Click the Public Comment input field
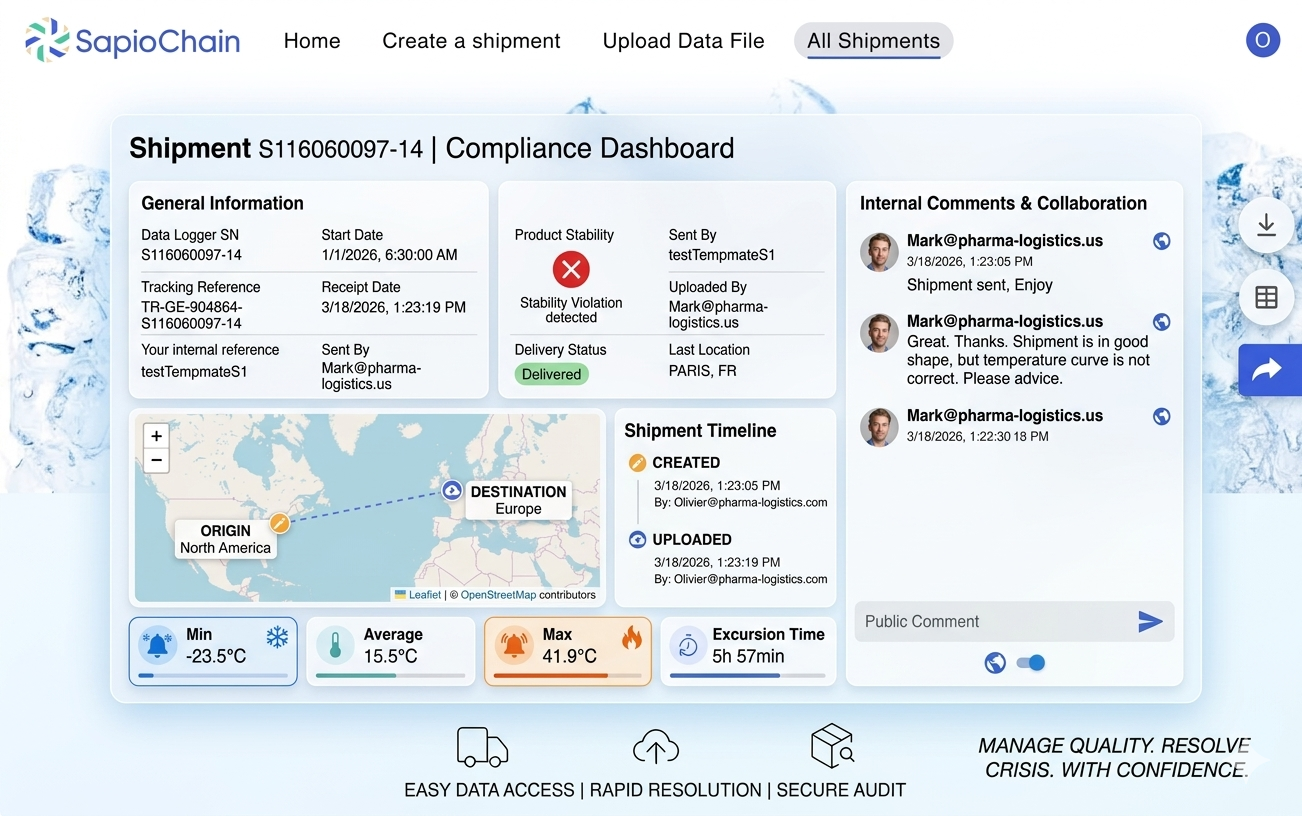Image resolution: width=1302 pixels, height=816 pixels. 990,622
